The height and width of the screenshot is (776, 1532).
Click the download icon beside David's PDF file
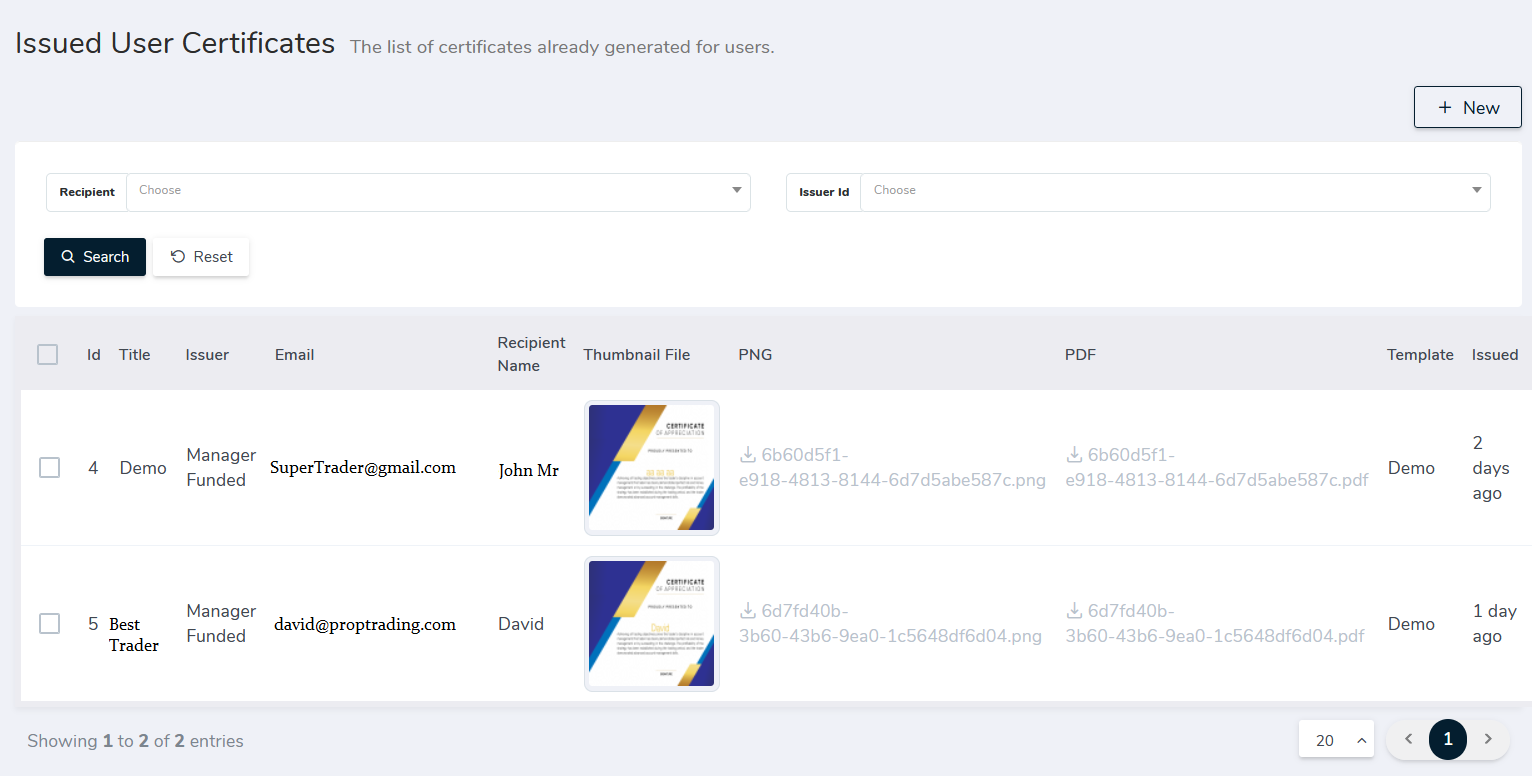click(x=1073, y=610)
